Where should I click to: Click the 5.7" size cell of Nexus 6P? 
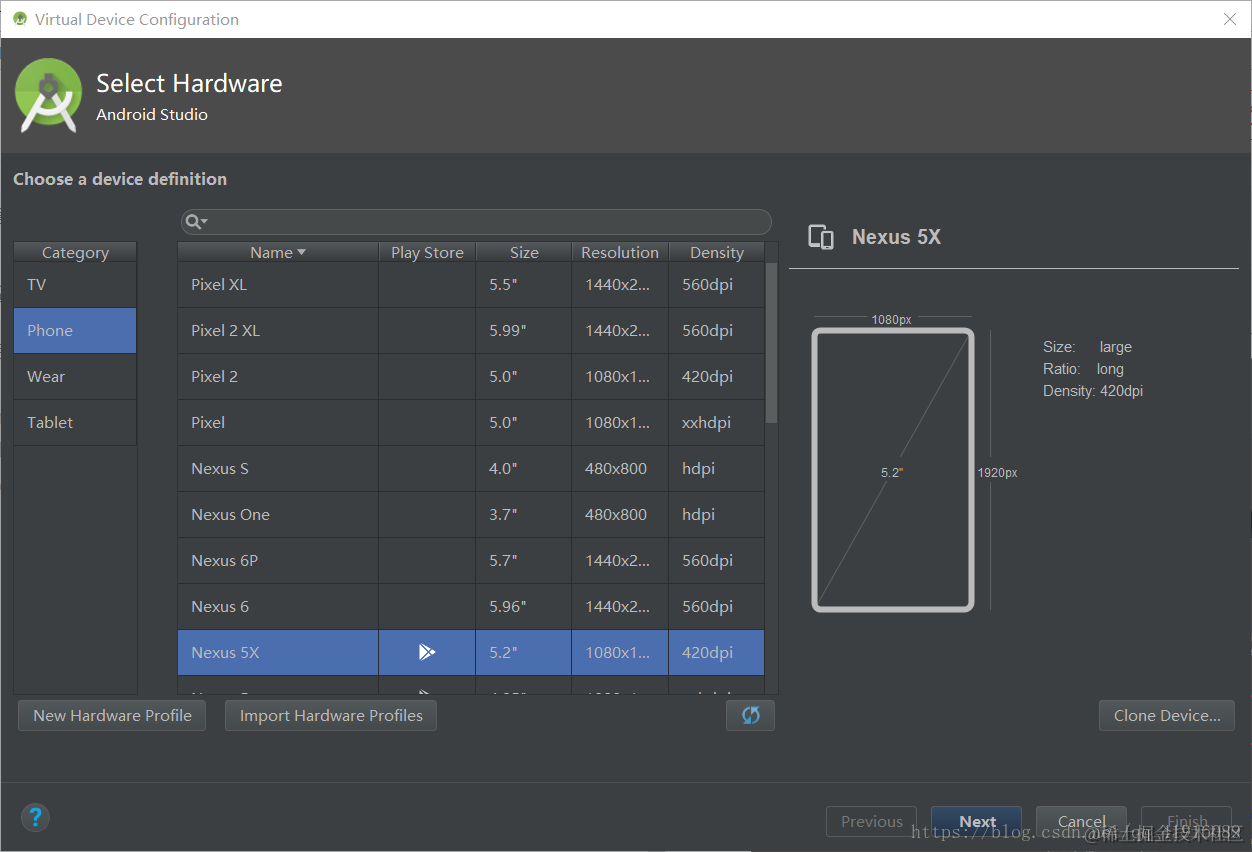coord(524,561)
